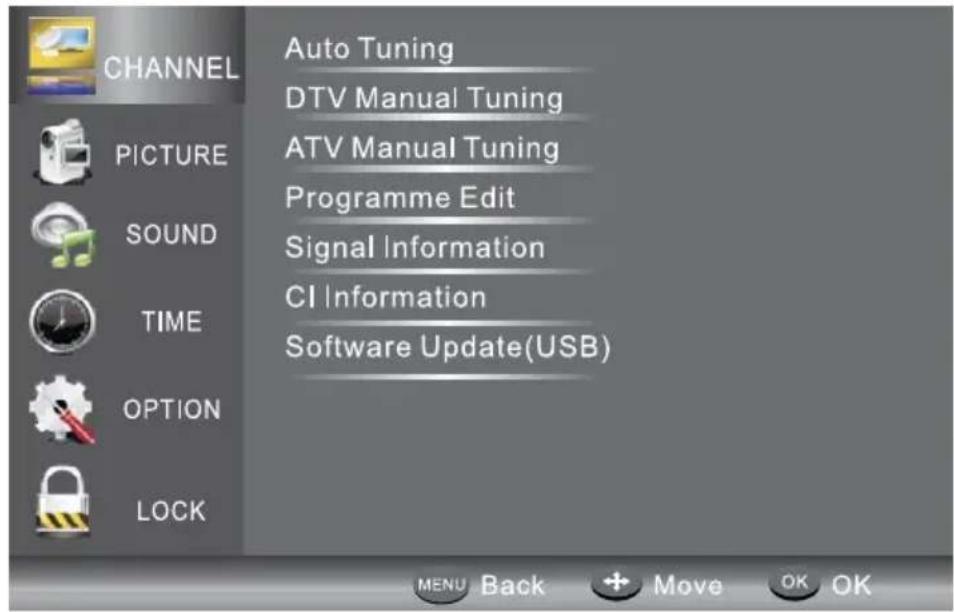Click the round OK button icon
This screenshot has width=954, height=612.
(x=794, y=583)
